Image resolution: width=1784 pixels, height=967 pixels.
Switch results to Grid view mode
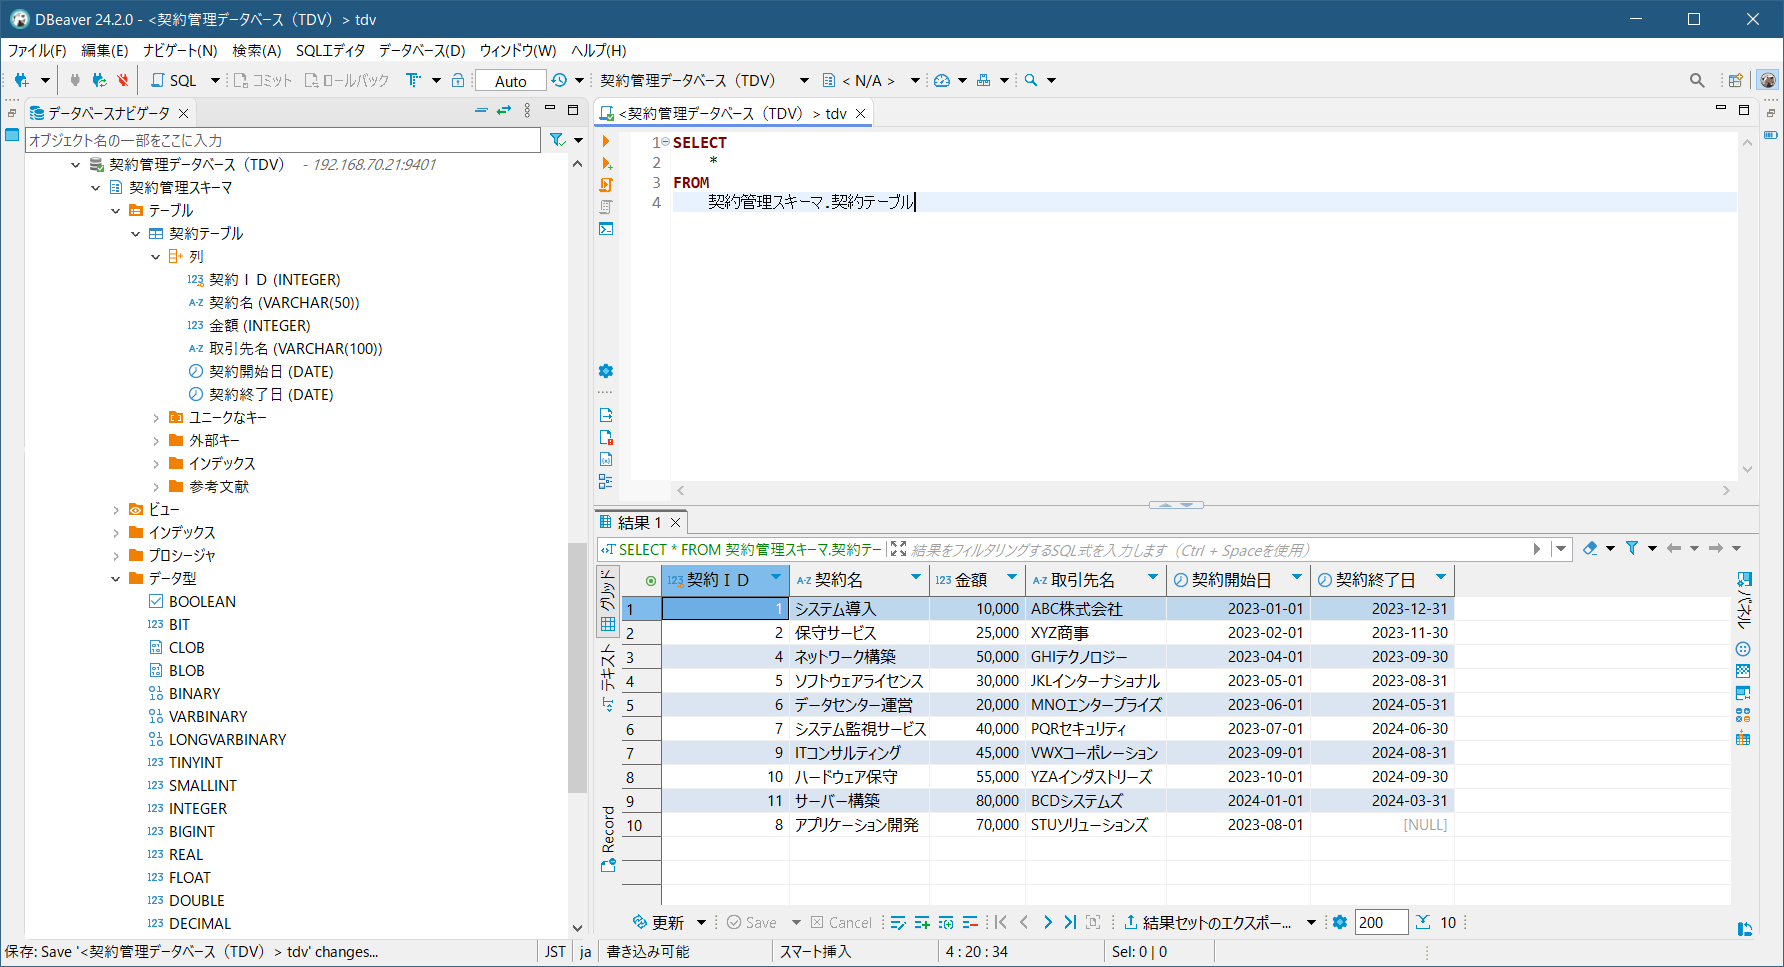point(607,600)
